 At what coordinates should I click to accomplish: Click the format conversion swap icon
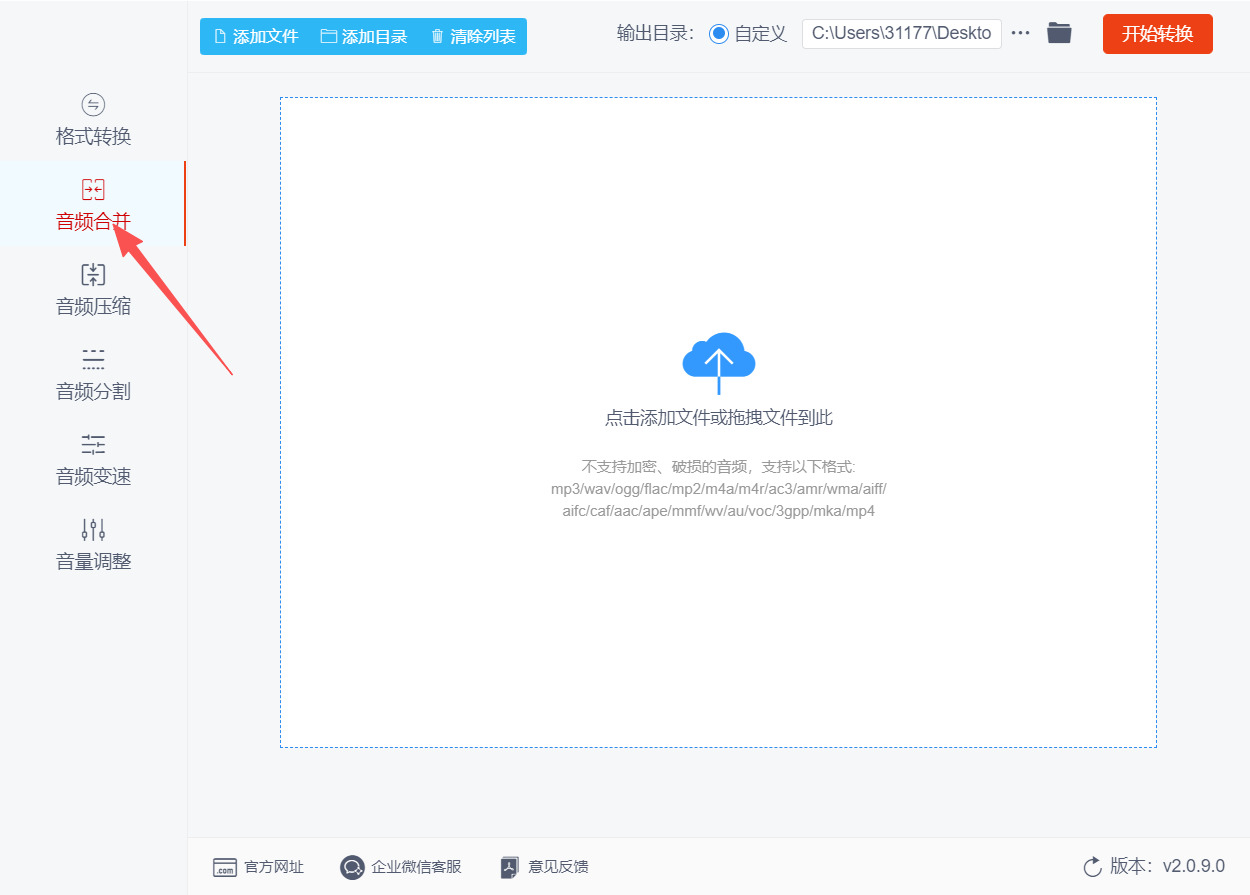click(93, 104)
